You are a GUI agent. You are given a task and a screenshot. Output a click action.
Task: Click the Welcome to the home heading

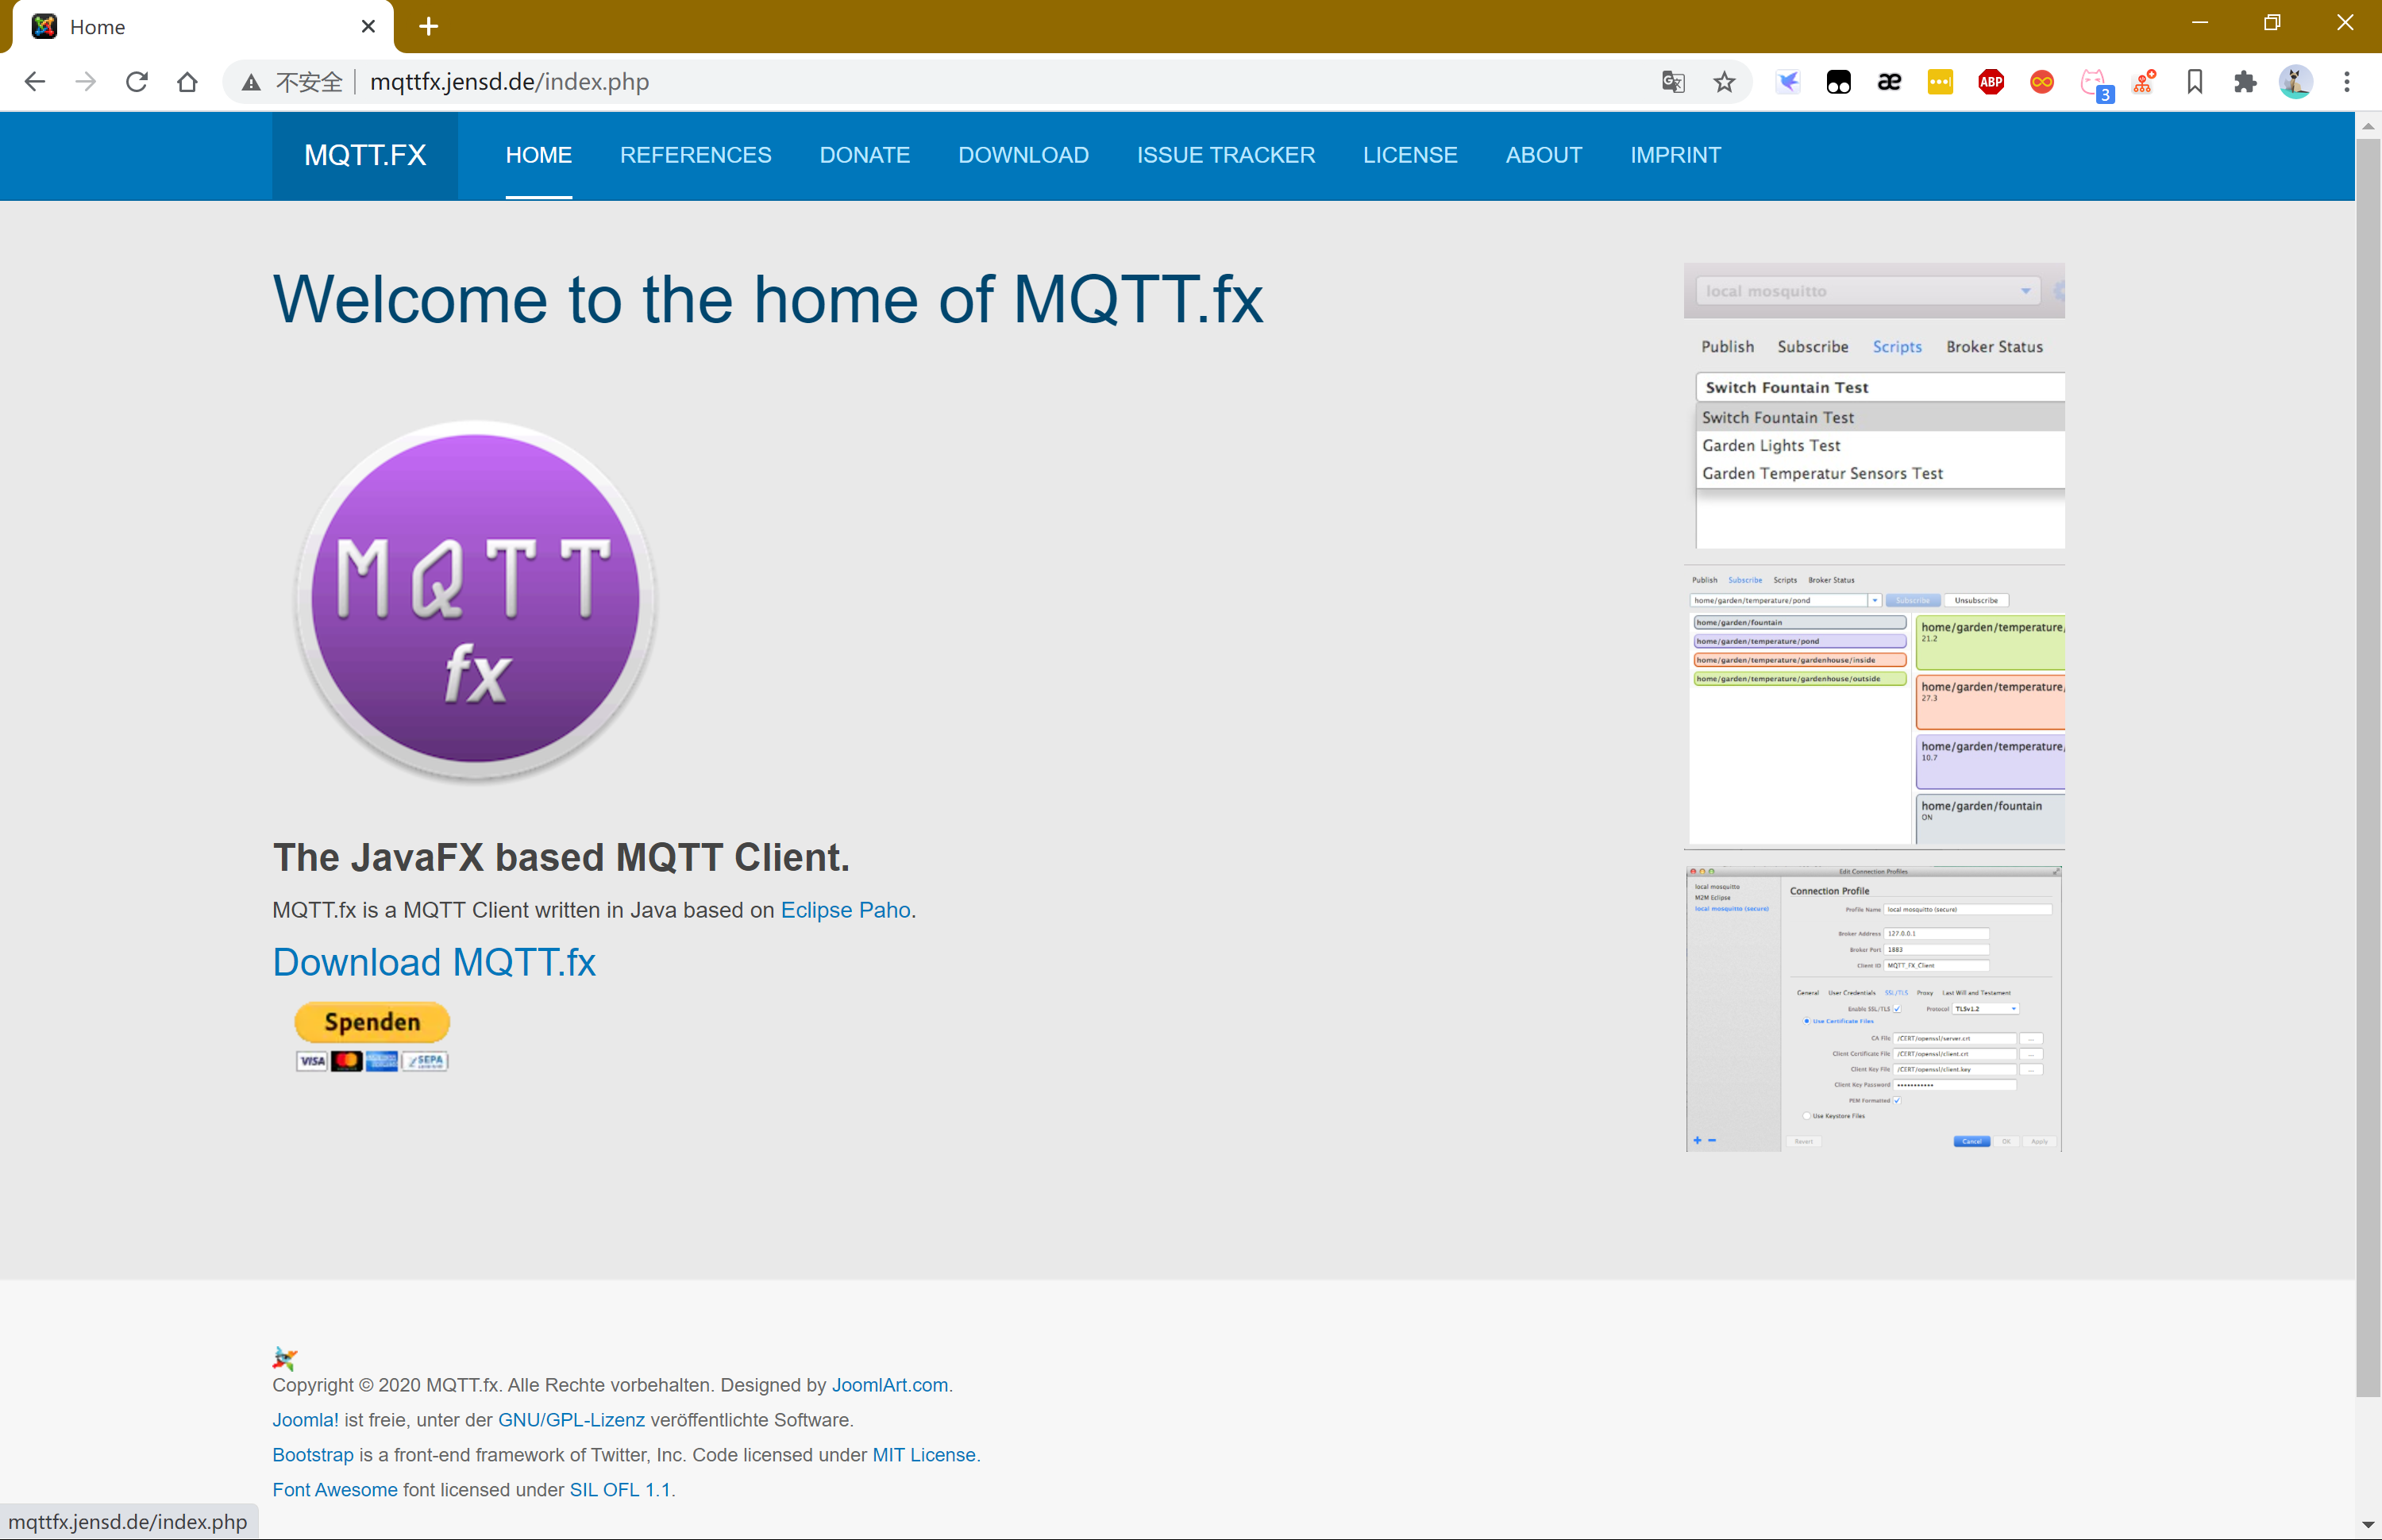[768, 299]
